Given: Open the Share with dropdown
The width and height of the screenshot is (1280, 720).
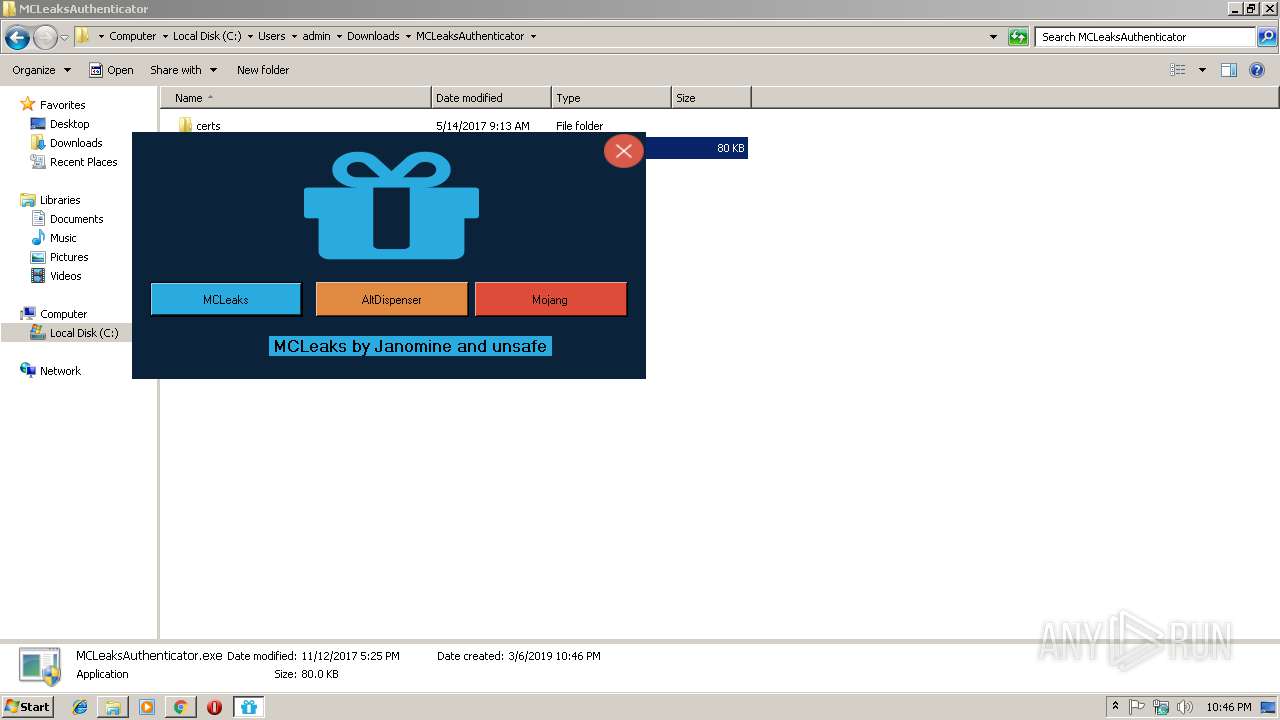Looking at the screenshot, I should pyautogui.click(x=183, y=70).
